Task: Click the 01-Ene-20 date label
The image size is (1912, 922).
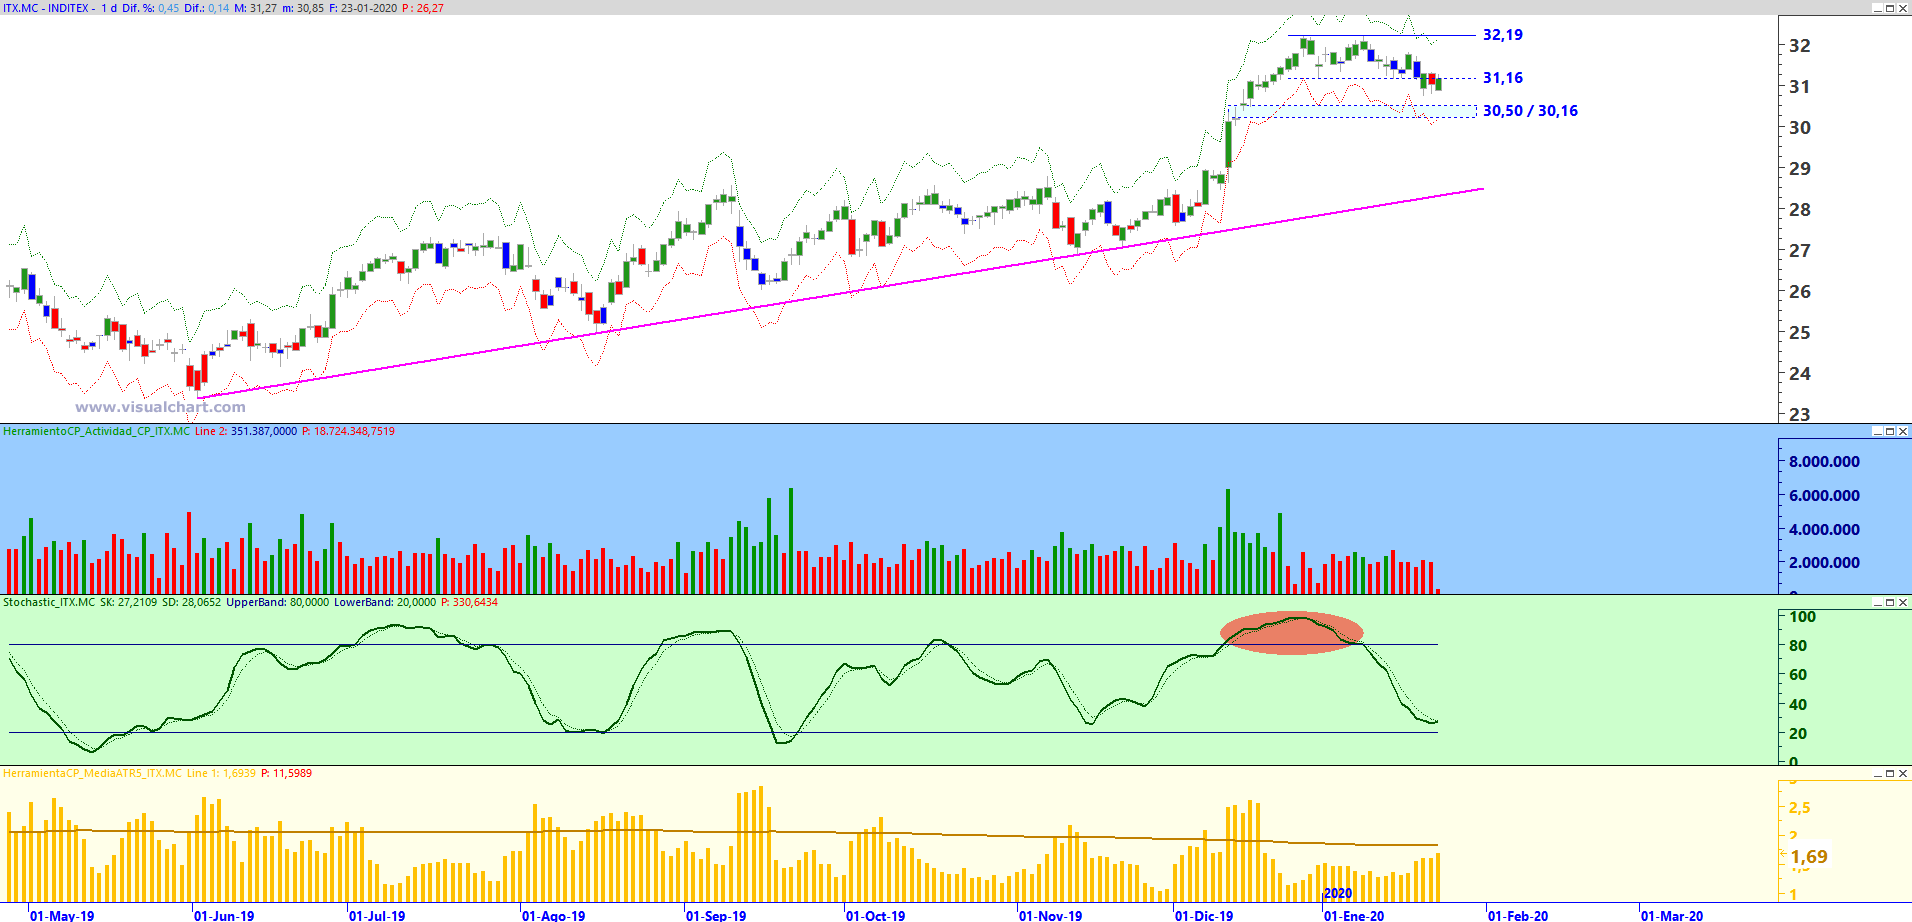Action: 1355,915
